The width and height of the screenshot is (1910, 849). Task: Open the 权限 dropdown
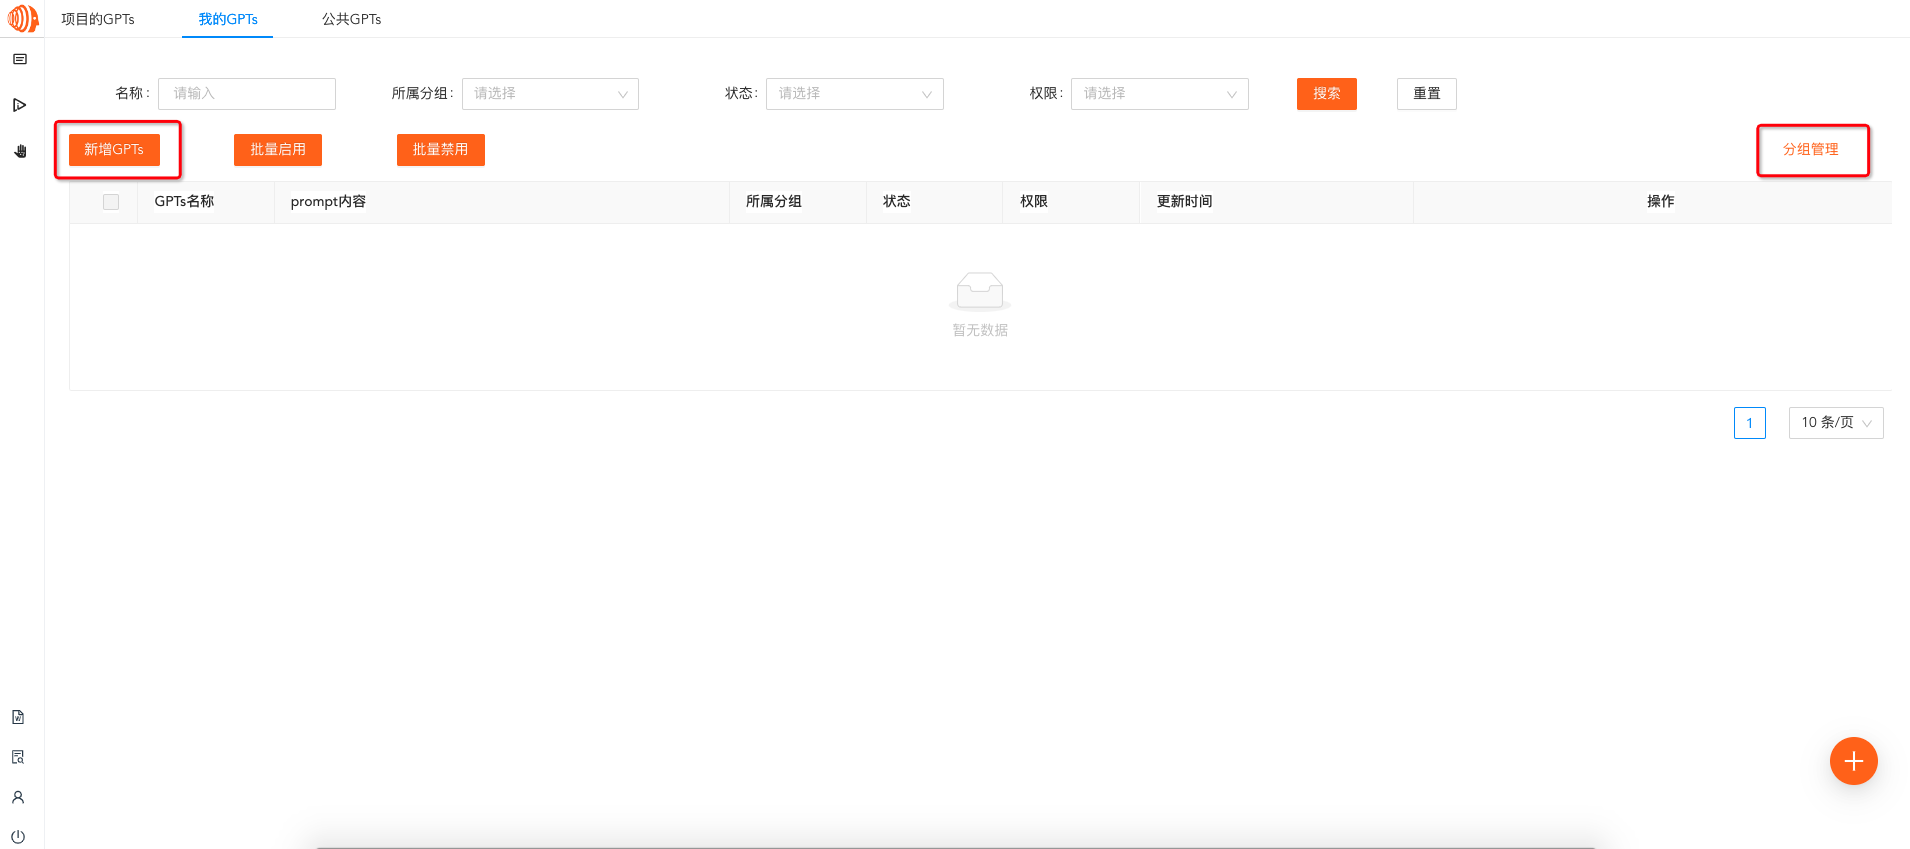coord(1159,94)
